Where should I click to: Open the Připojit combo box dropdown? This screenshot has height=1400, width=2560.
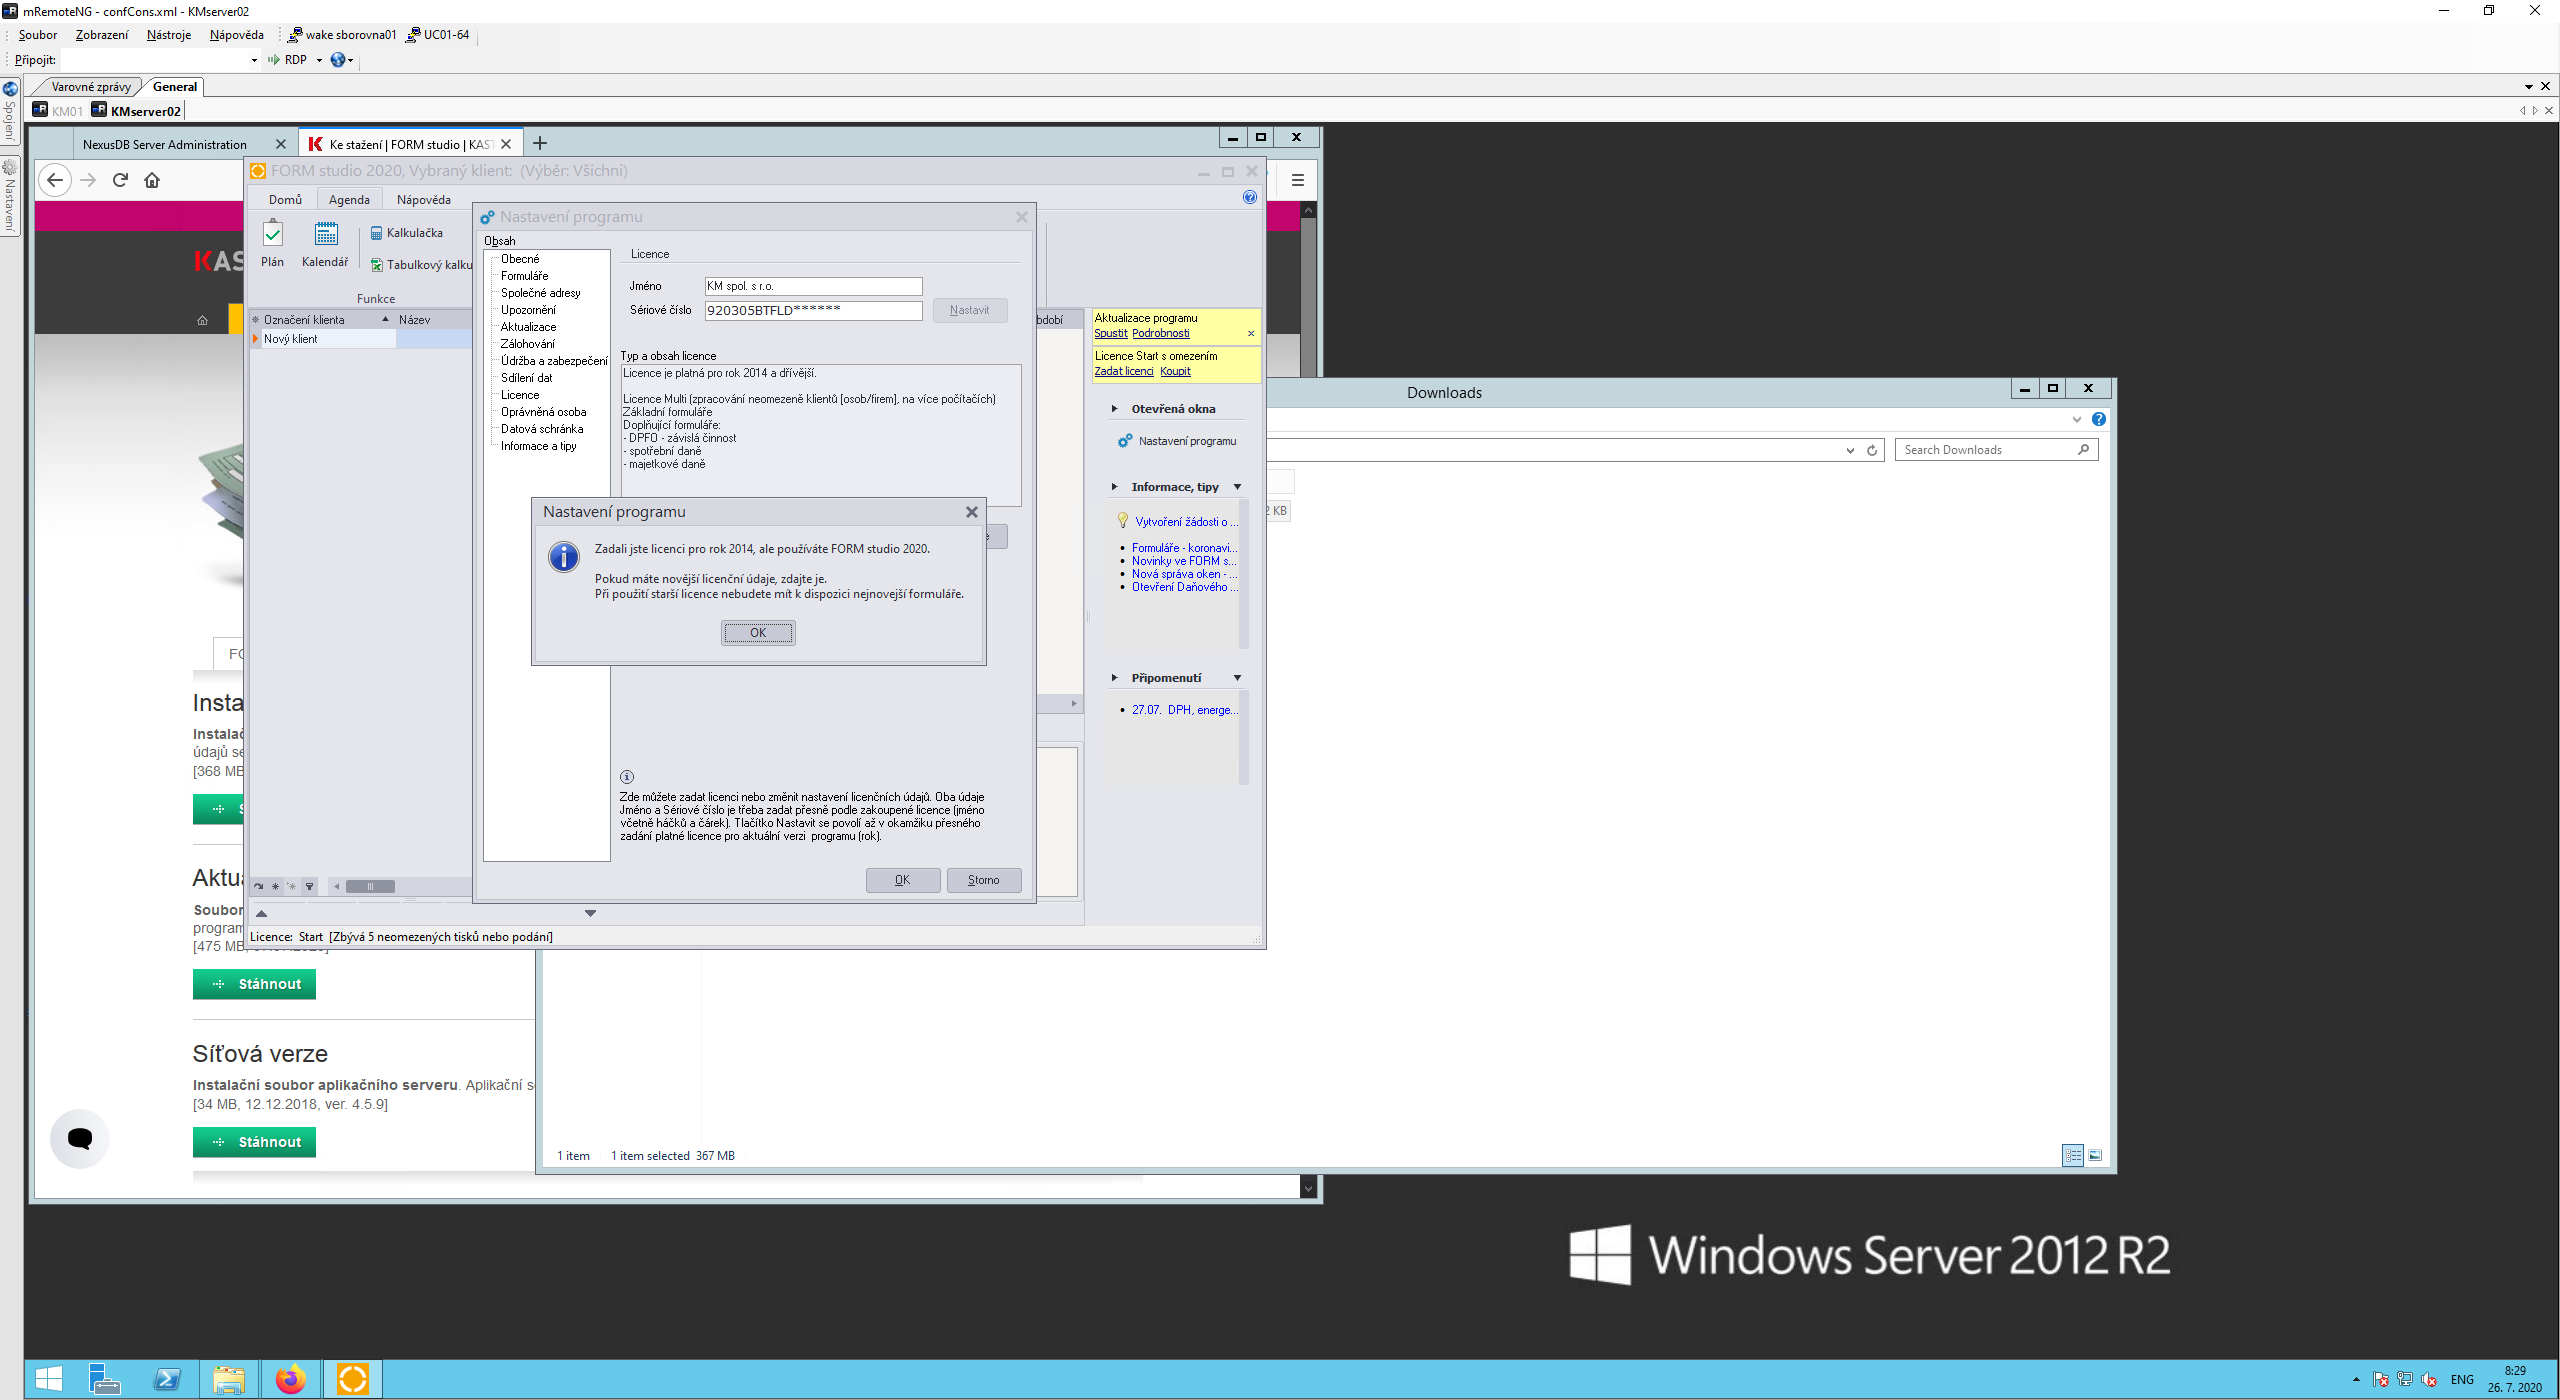[254, 60]
